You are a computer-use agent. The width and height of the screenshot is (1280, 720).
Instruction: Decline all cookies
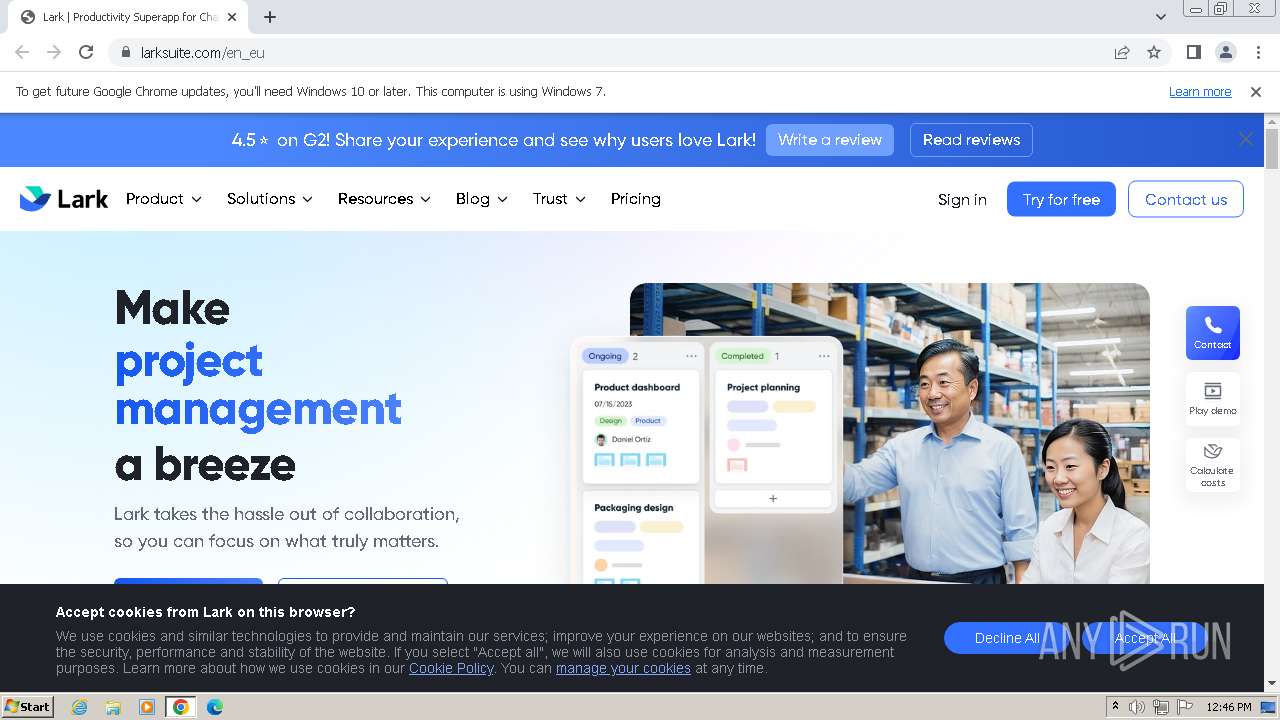coord(1007,638)
